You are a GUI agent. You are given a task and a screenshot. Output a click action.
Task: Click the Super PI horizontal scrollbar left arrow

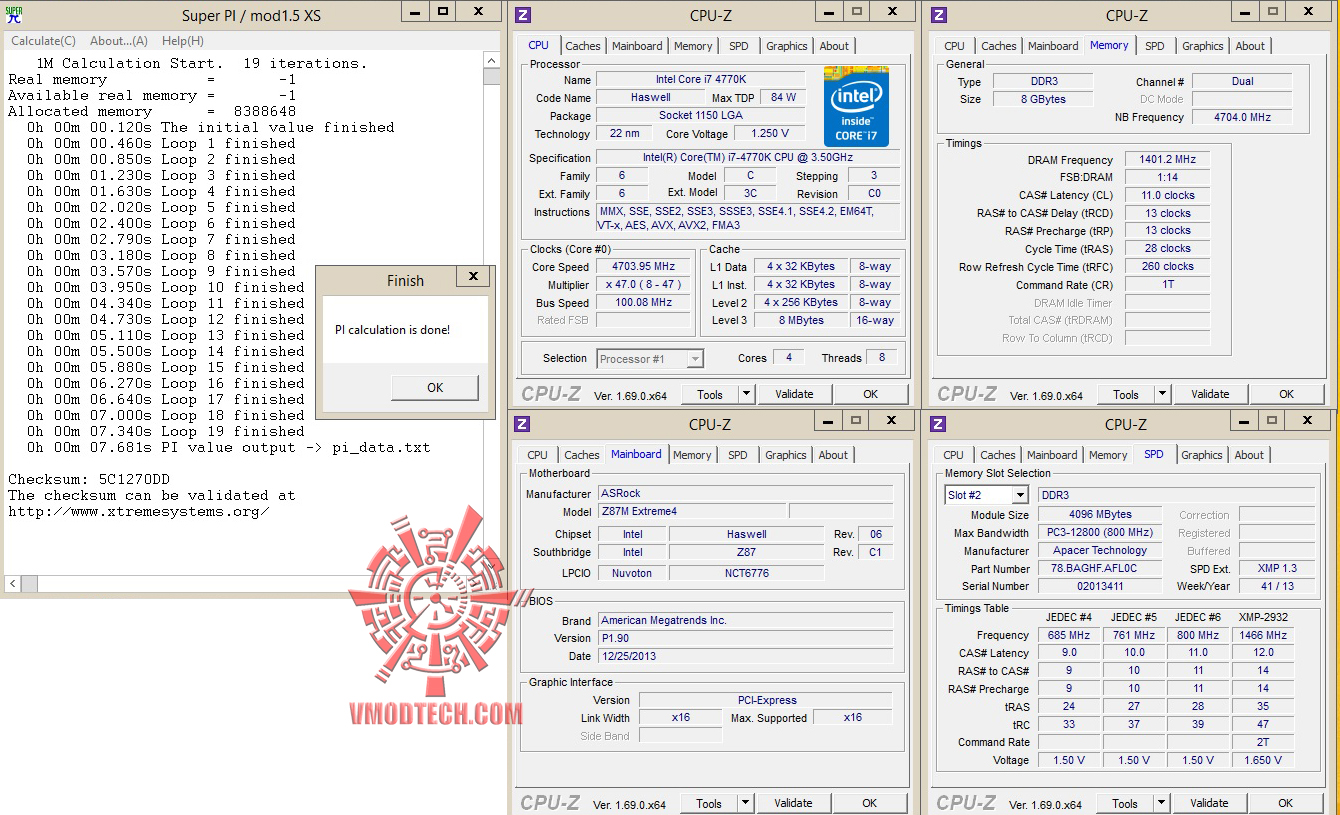[13, 583]
